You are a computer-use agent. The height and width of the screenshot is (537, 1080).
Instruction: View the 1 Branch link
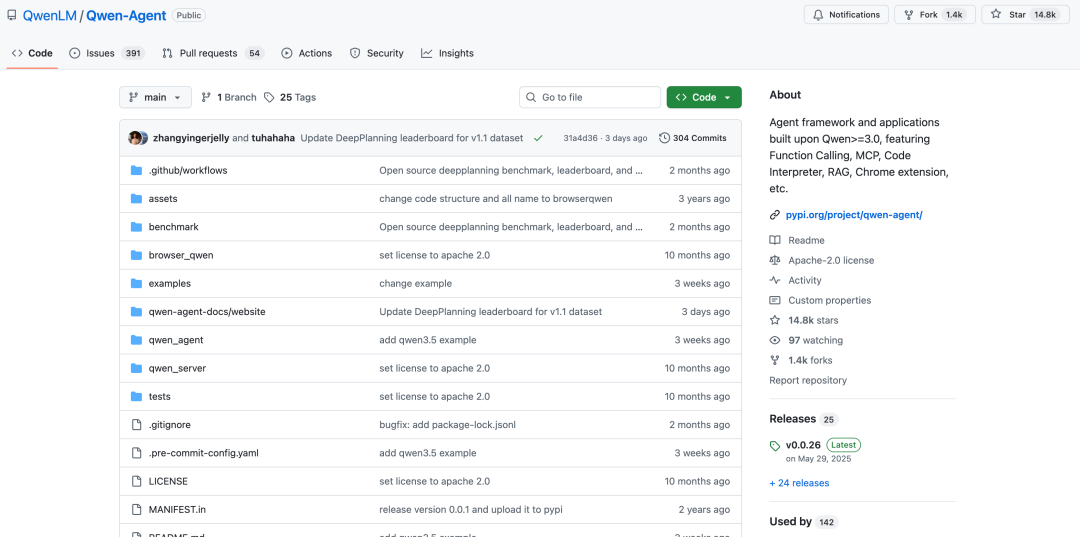(x=229, y=97)
